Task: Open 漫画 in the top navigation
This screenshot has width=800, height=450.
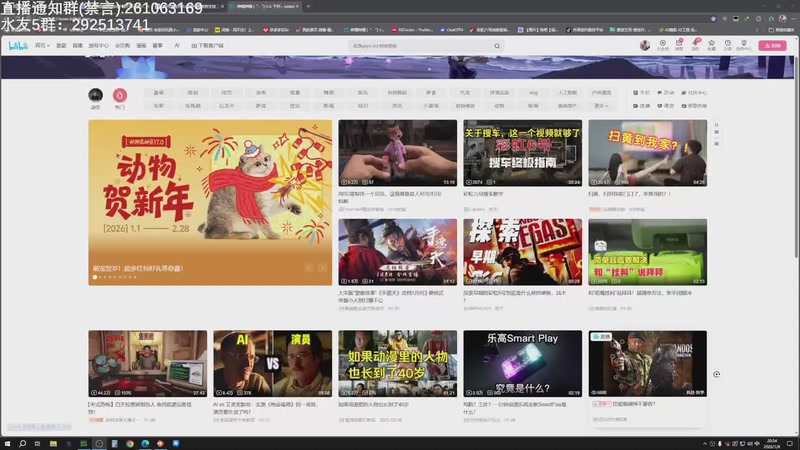Action: (x=141, y=46)
